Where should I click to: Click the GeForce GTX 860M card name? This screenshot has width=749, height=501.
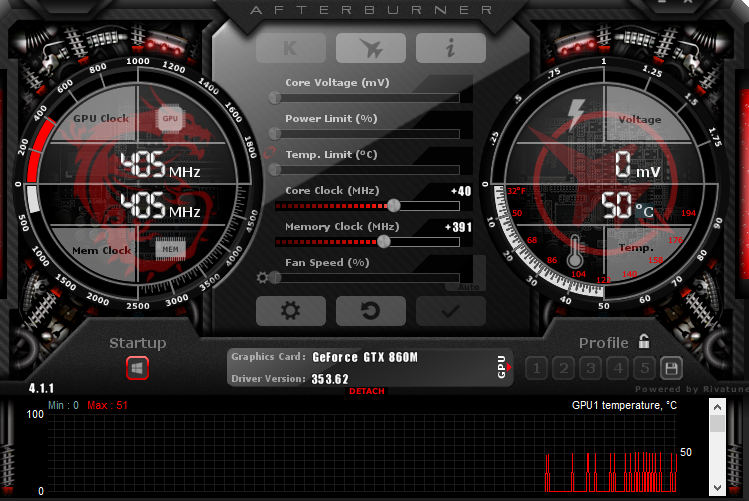365,357
